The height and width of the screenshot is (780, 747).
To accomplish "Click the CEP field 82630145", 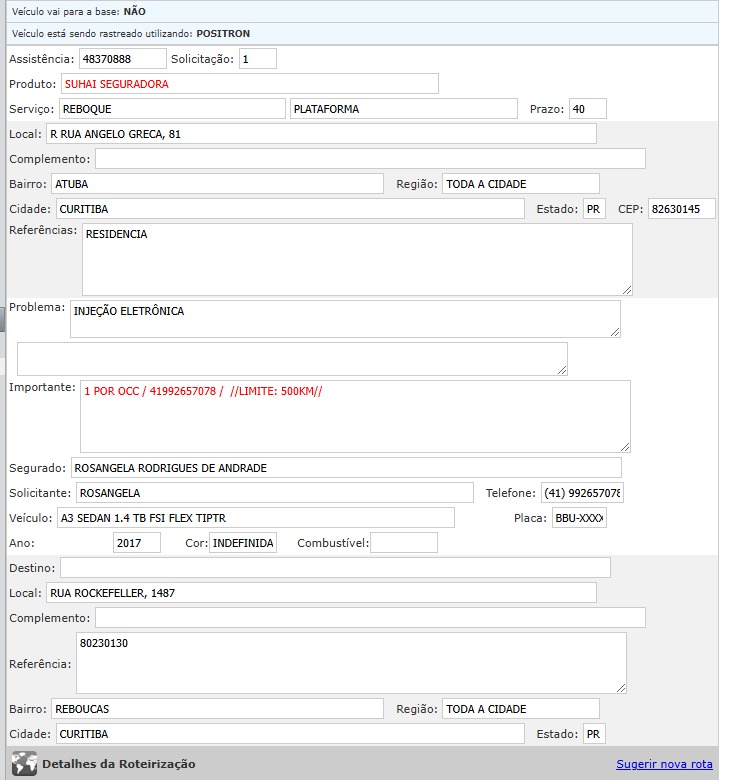I will tap(682, 208).
